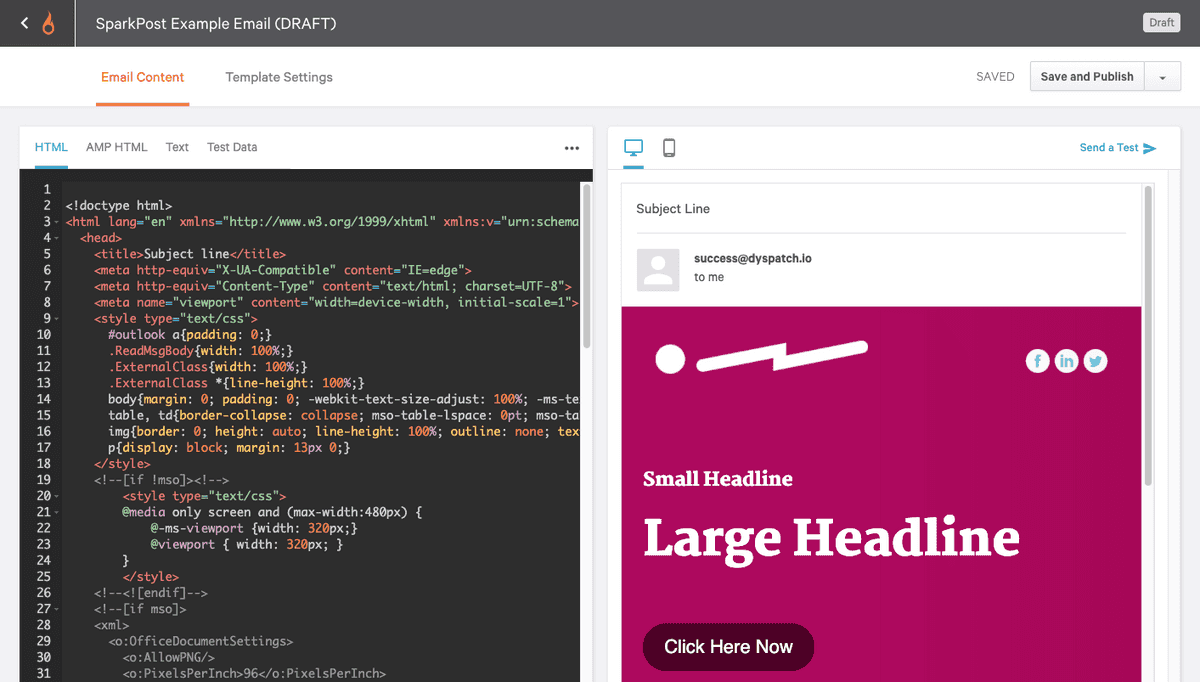1200x682 pixels.
Task: Click the Large Headline text in preview
Action: pos(831,538)
